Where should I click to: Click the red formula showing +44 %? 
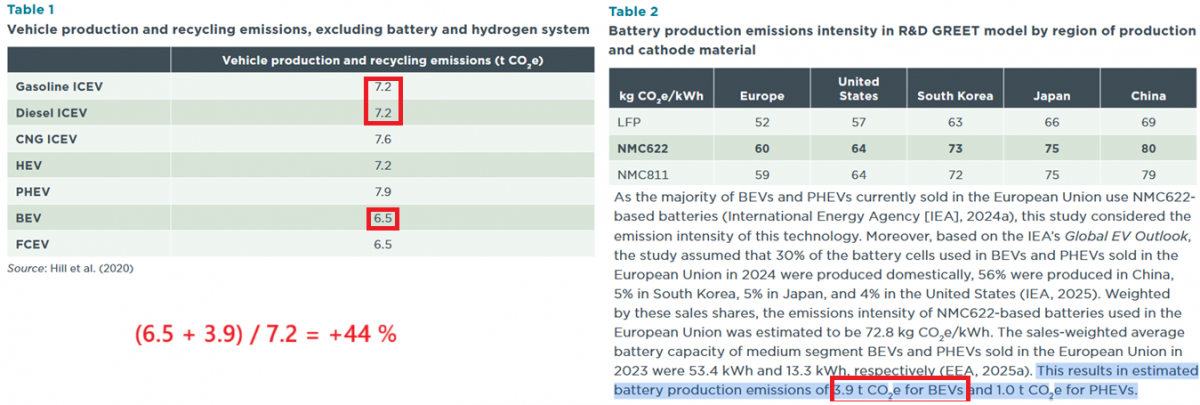click(266, 334)
